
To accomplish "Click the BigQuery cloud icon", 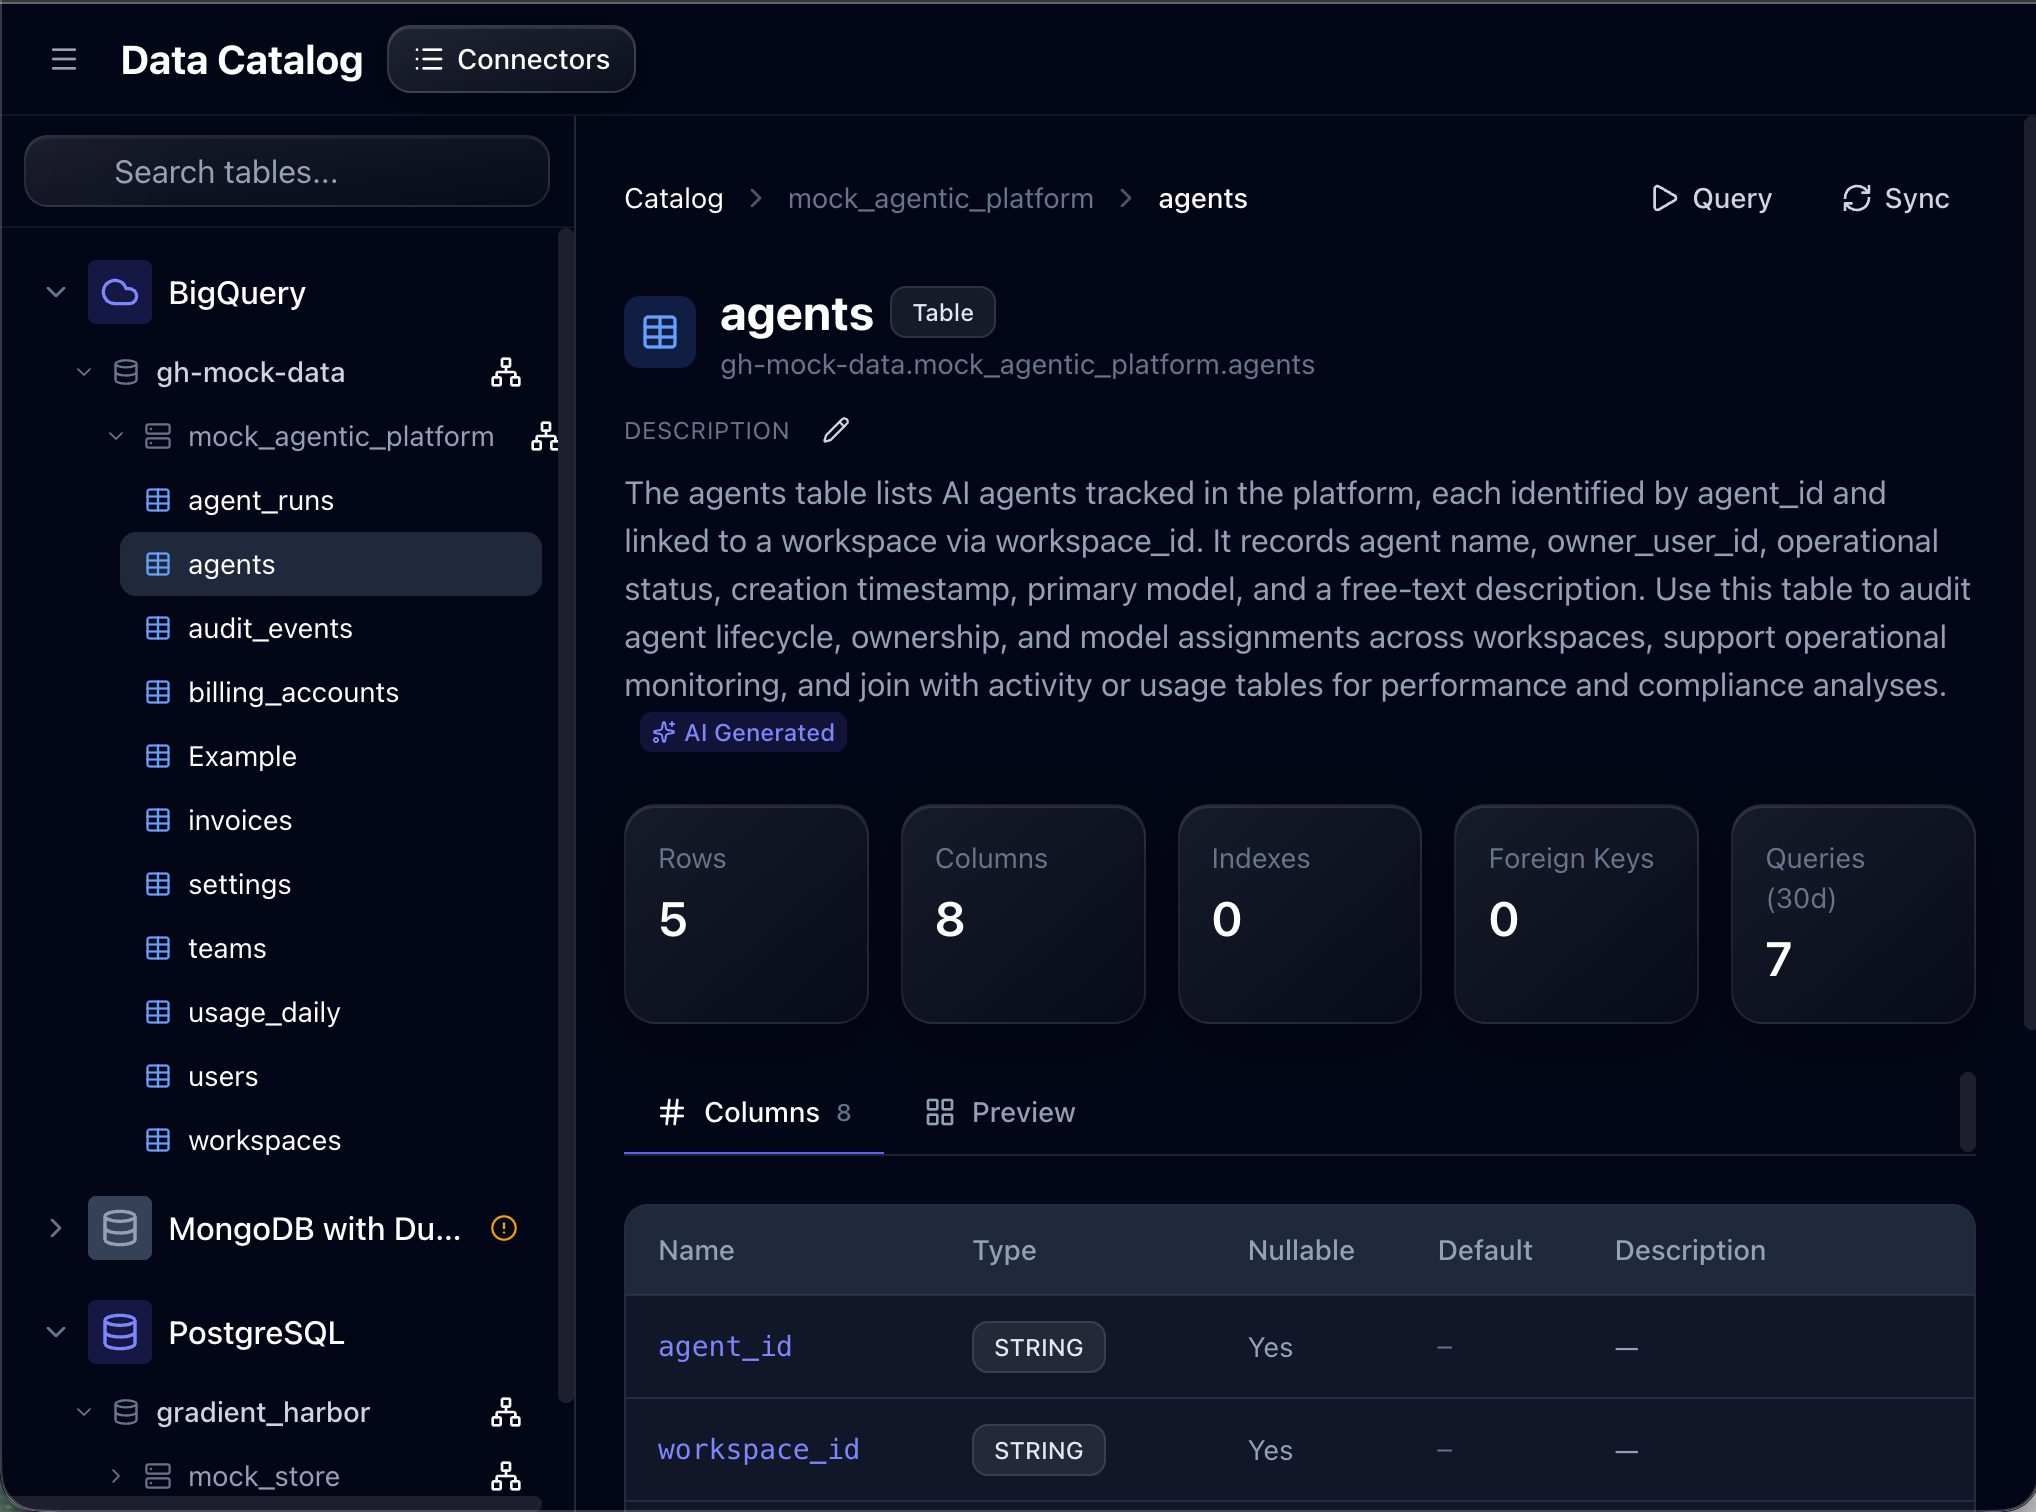I will click(x=120, y=292).
